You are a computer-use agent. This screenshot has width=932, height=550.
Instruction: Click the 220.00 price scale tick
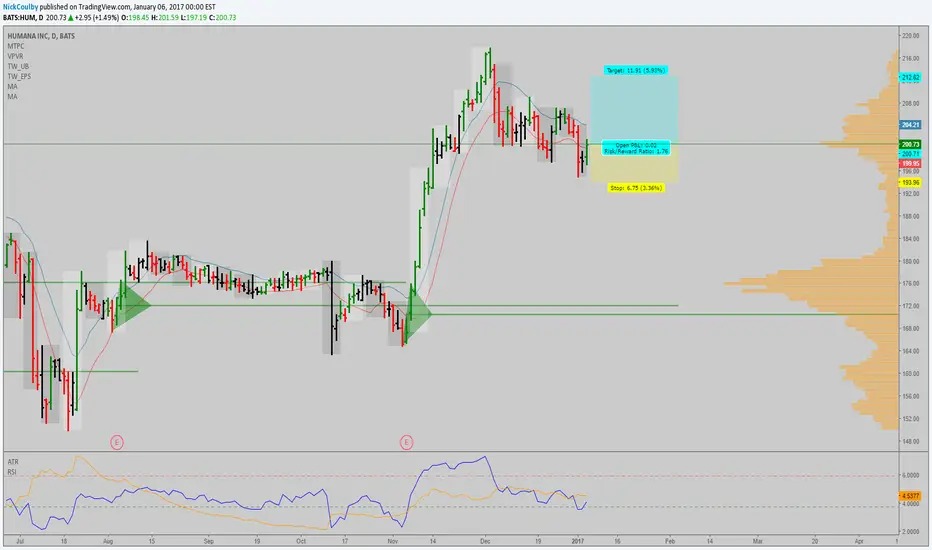pos(911,36)
